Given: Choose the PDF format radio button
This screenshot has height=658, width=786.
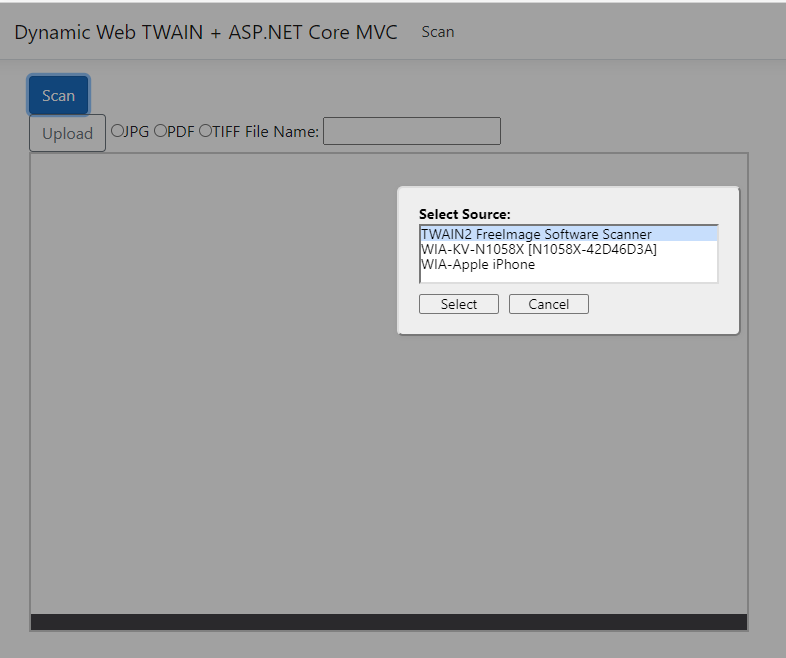Looking at the screenshot, I should click(160, 131).
